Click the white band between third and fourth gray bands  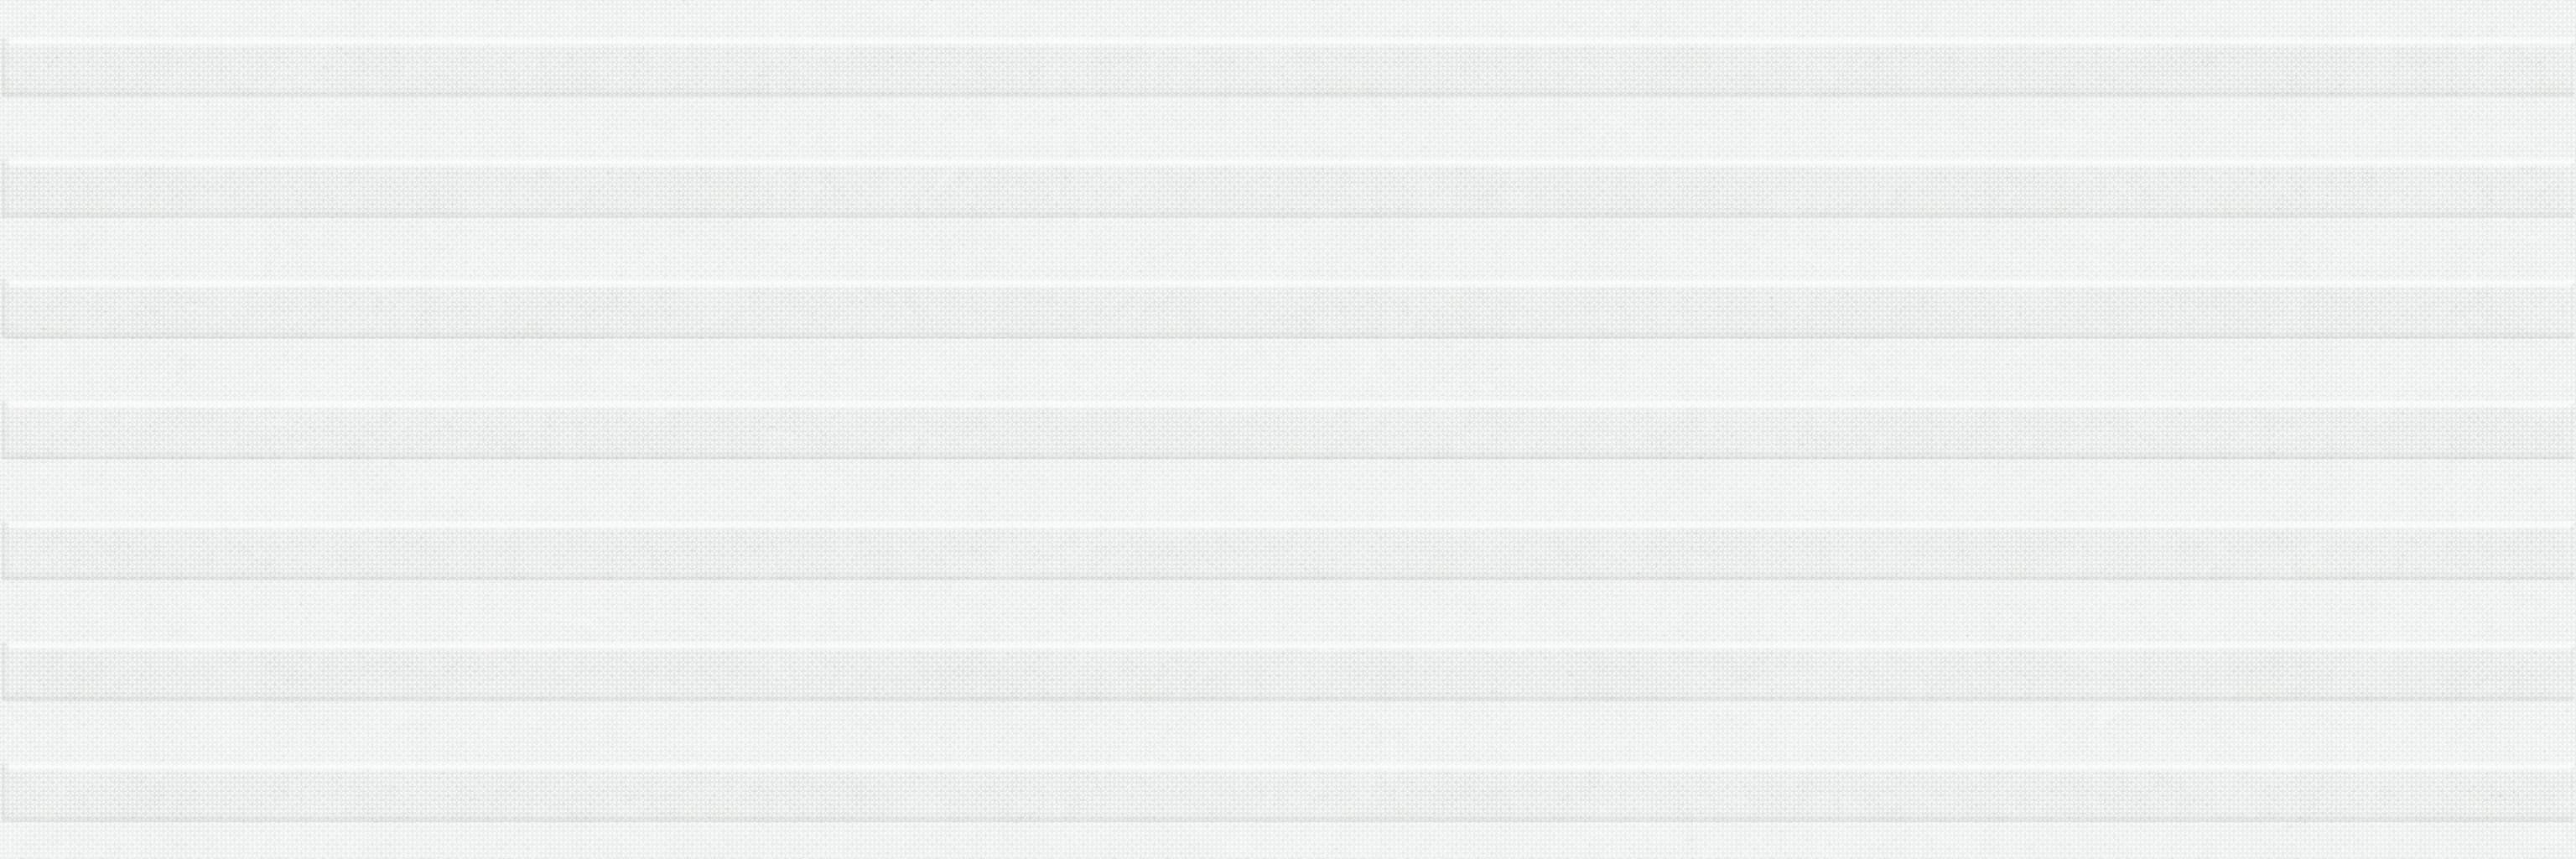pyautogui.click(x=1288, y=370)
